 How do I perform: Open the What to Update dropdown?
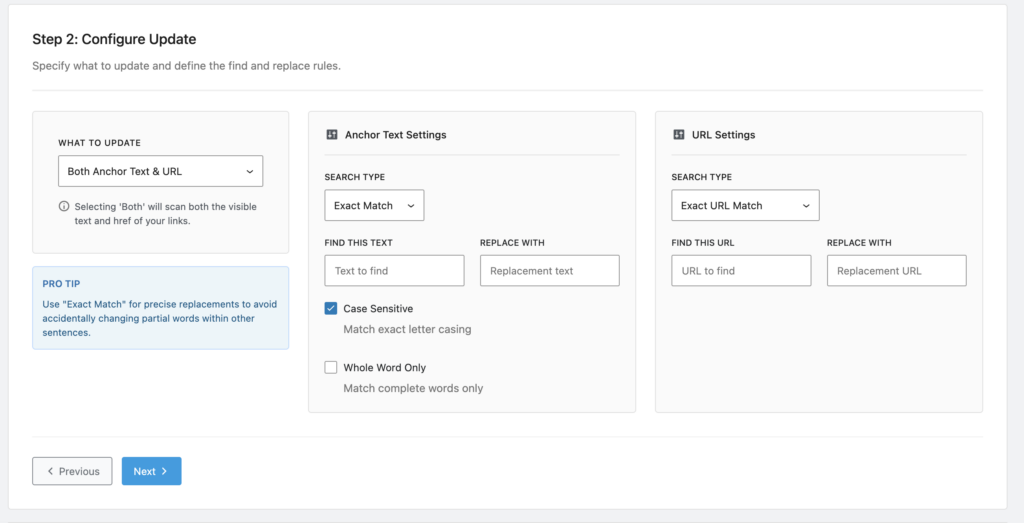pos(160,171)
